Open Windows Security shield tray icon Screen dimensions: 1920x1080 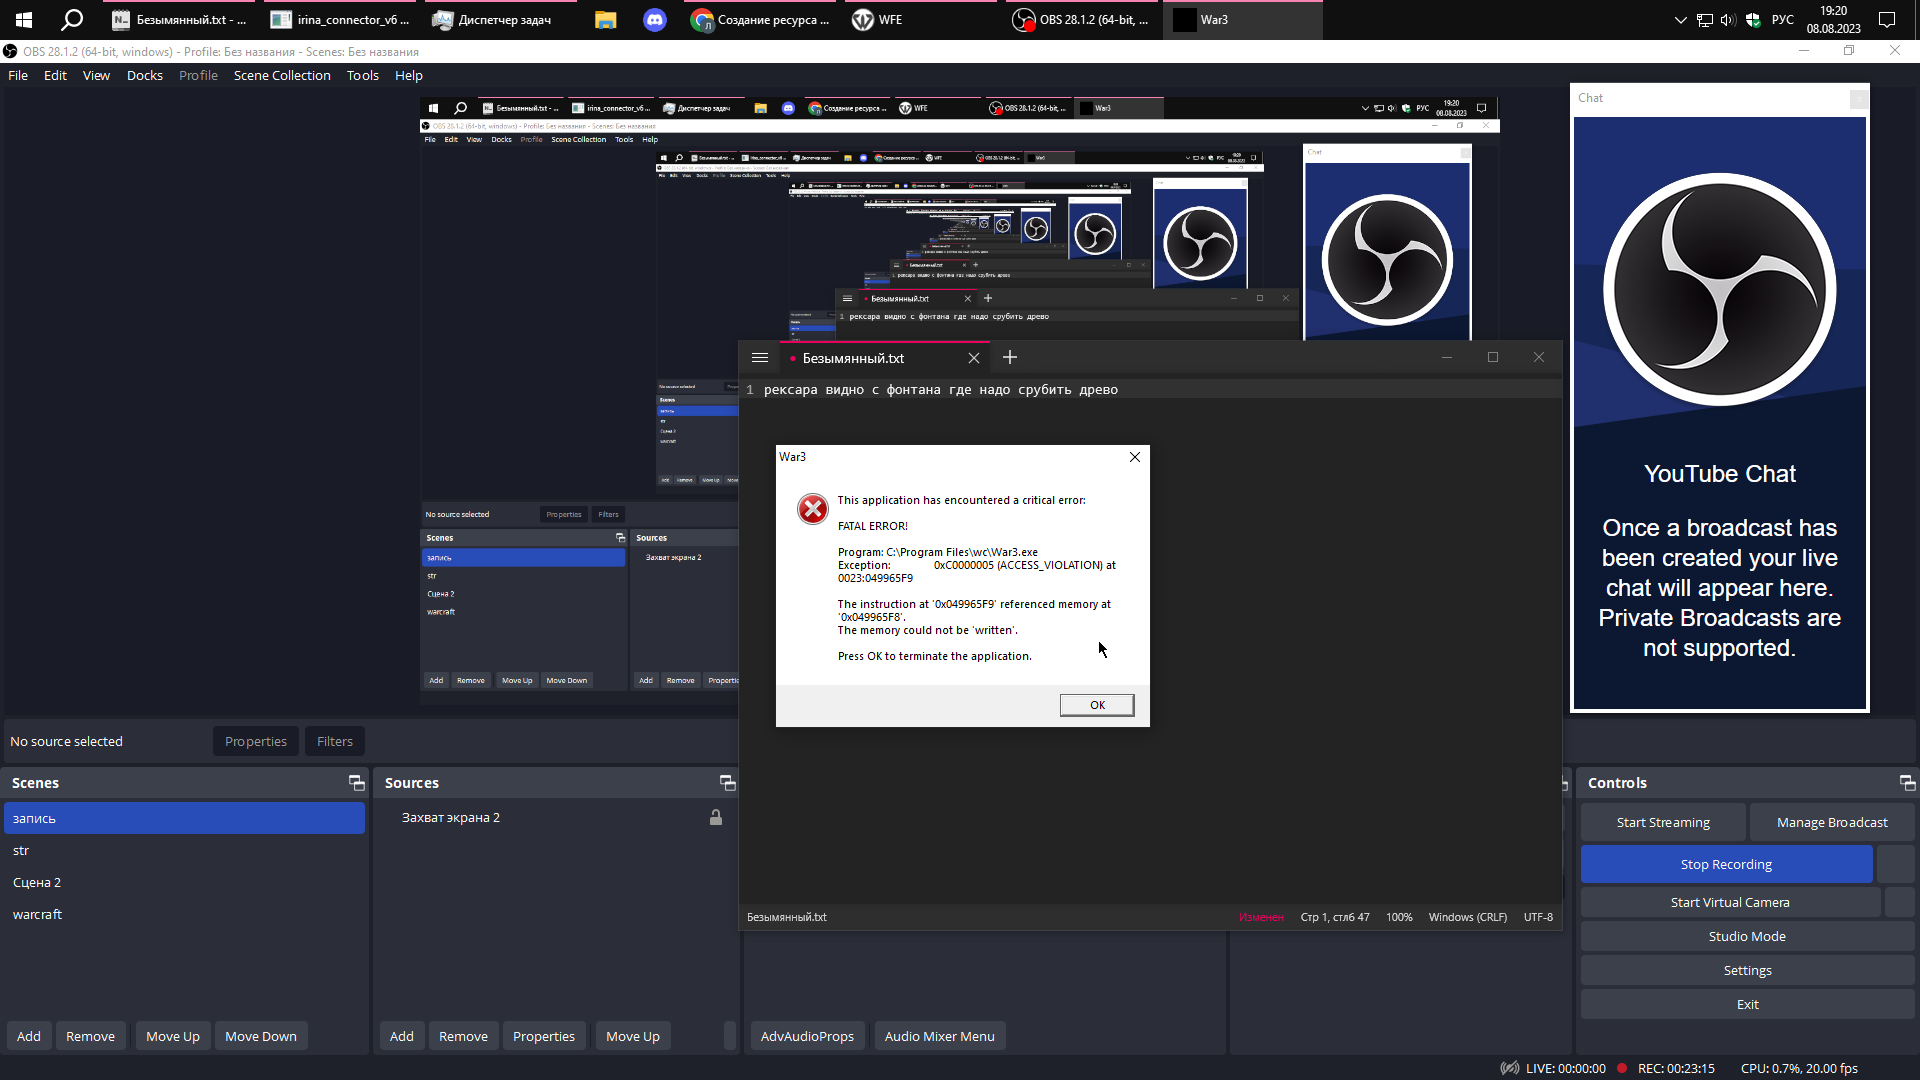[x=1753, y=20]
